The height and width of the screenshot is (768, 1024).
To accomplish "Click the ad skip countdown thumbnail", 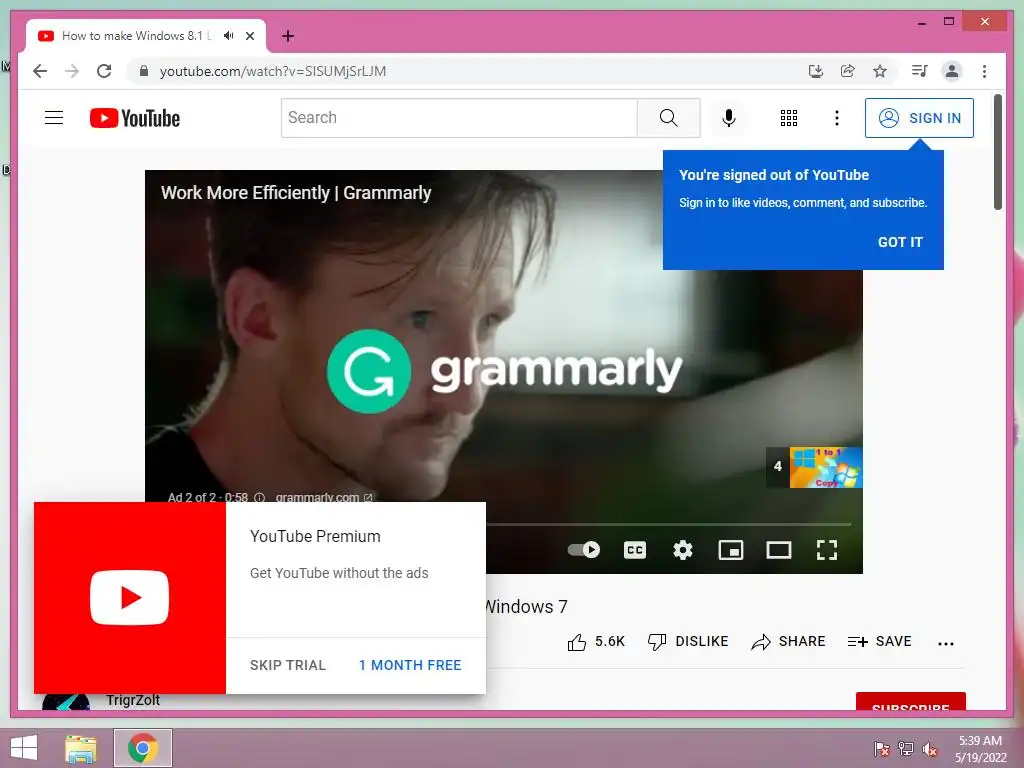I will [814, 467].
